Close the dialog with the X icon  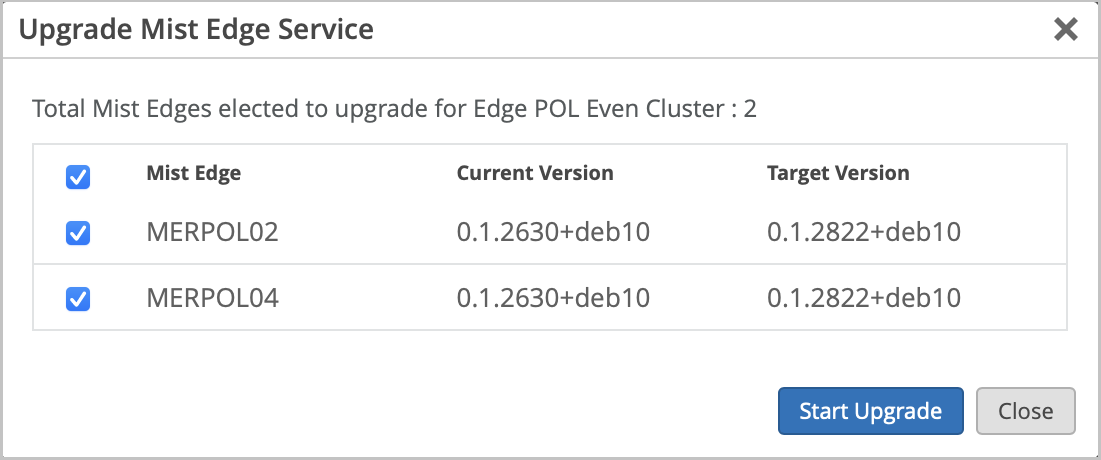pyautogui.click(x=1066, y=30)
